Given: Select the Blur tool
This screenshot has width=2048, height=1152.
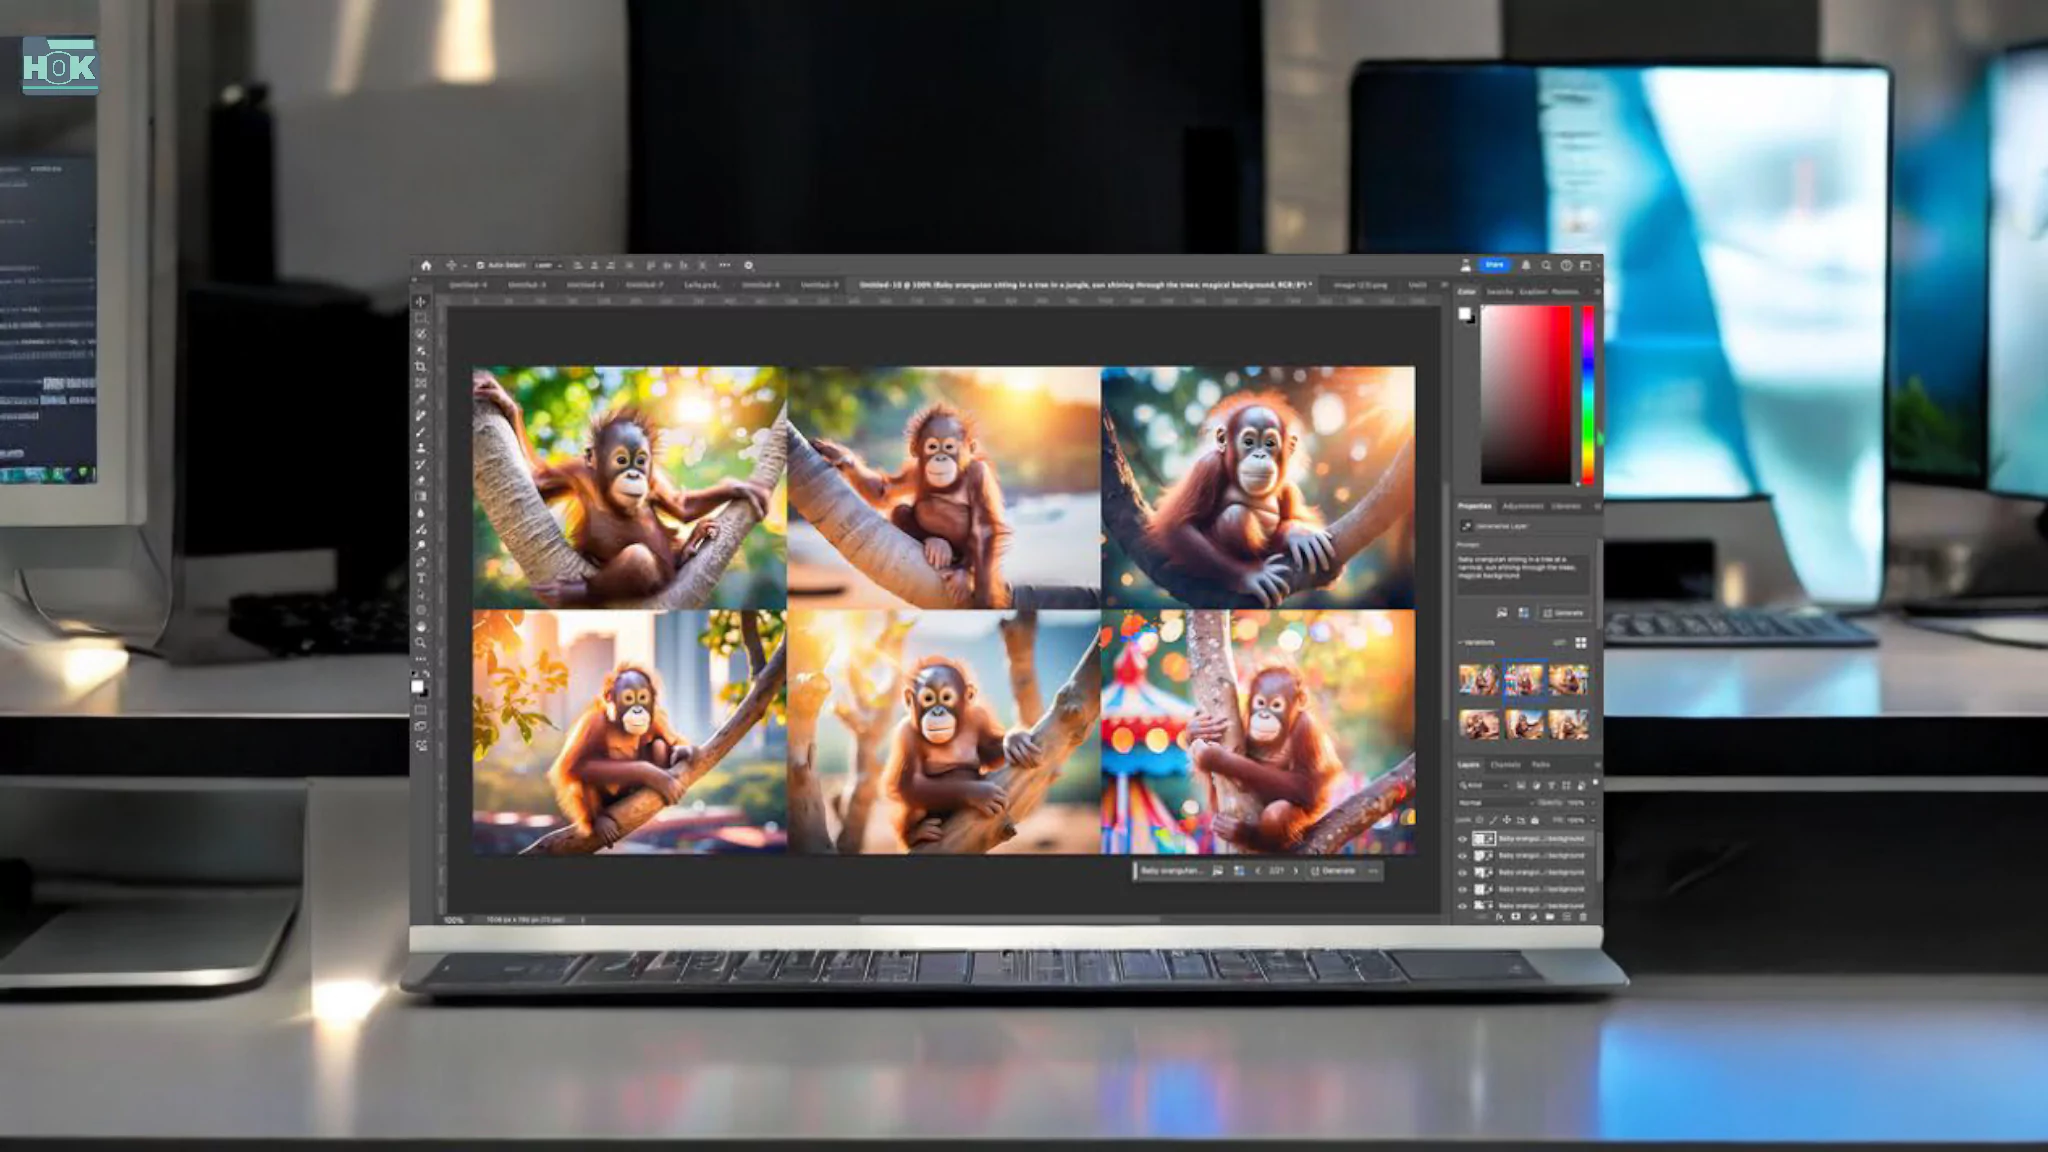Looking at the screenshot, I should pos(420,513).
